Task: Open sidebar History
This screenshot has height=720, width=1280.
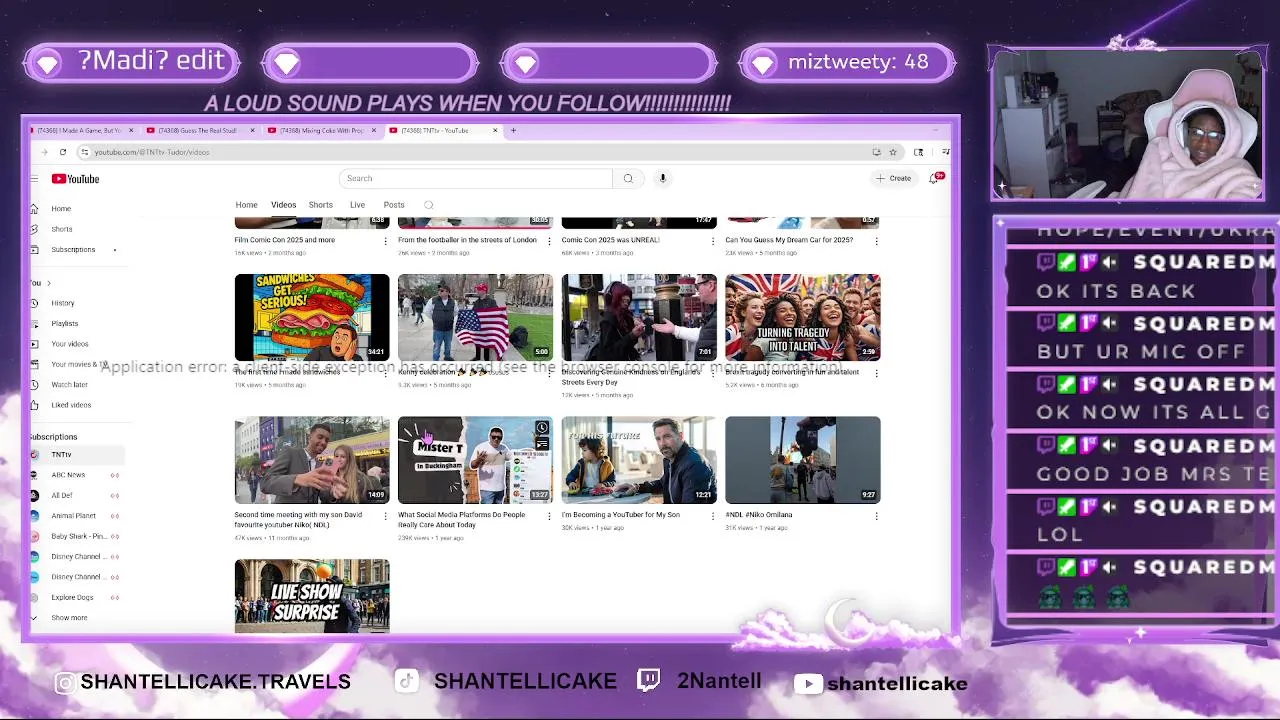Action: pos(63,303)
